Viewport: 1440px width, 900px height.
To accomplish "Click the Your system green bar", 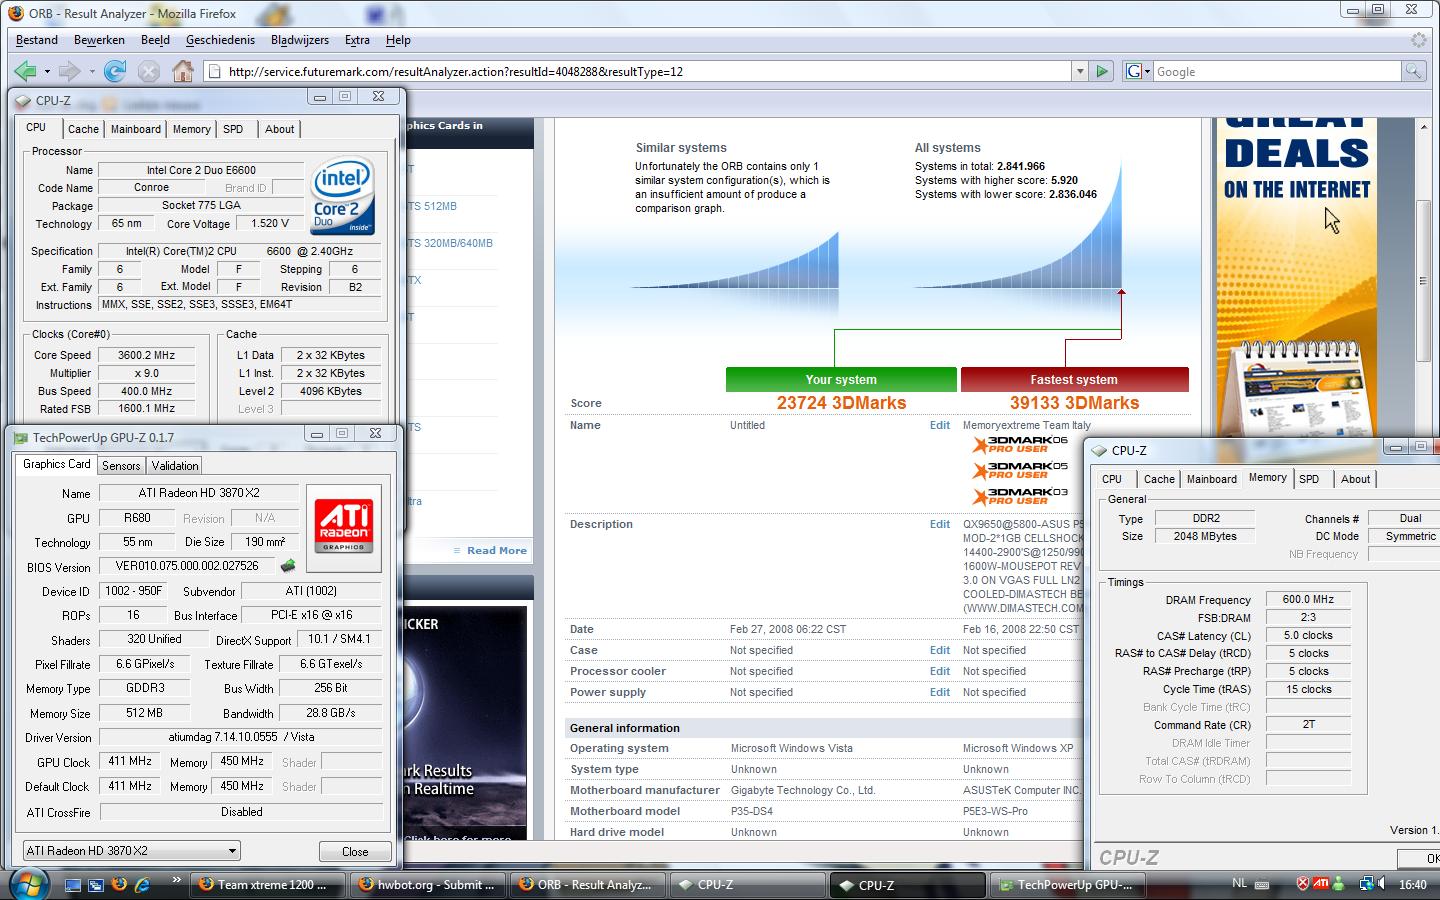I will (x=841, y=380).
